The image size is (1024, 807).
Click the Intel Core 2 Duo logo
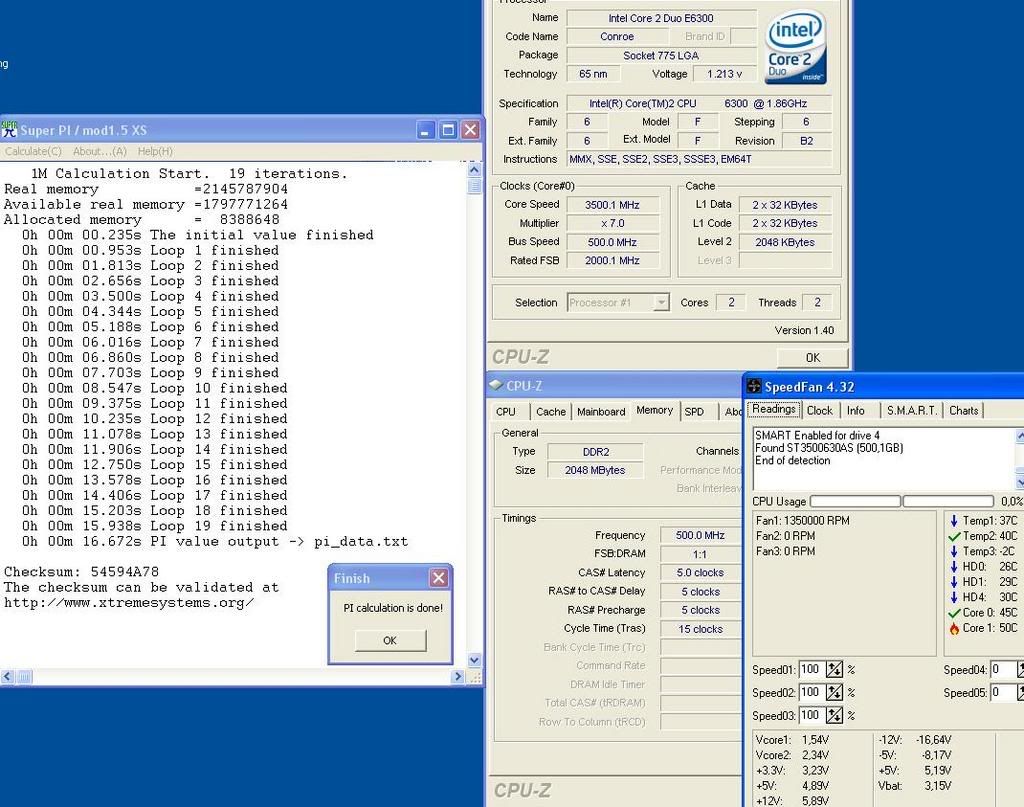796,47
